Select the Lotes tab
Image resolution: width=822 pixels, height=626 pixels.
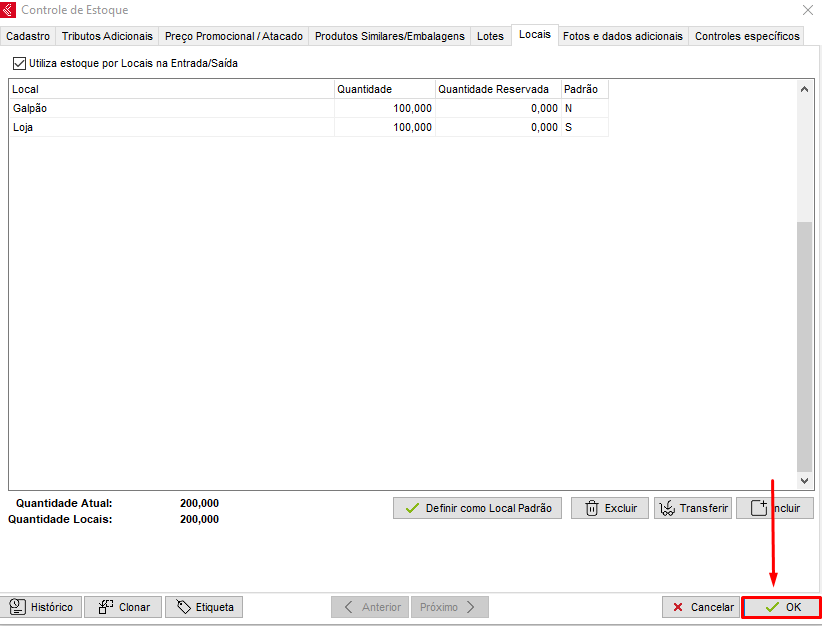coord(490,36)
